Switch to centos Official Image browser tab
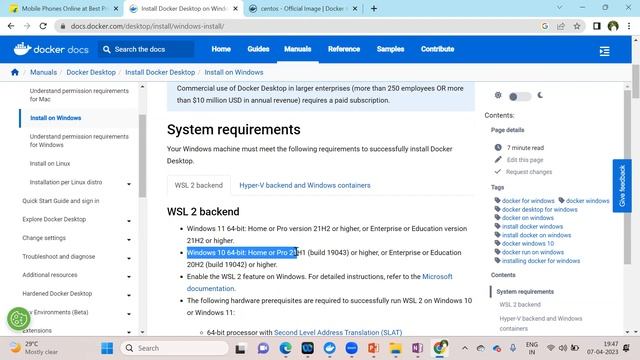 click(302, 9)
